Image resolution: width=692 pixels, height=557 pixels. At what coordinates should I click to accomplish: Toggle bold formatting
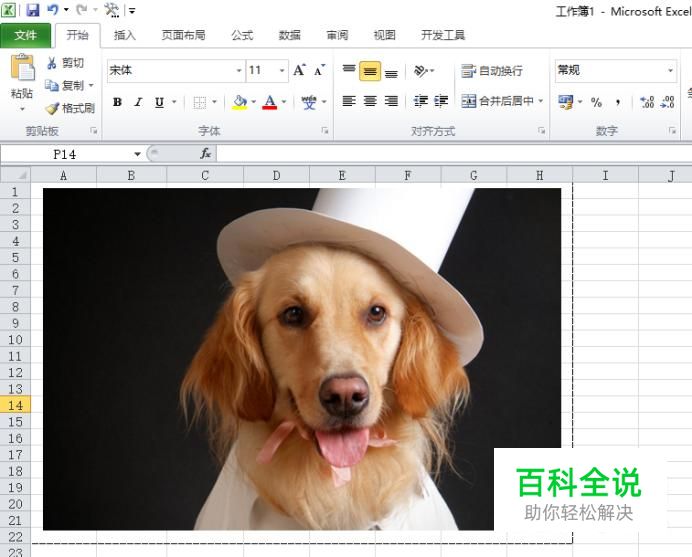117,102
